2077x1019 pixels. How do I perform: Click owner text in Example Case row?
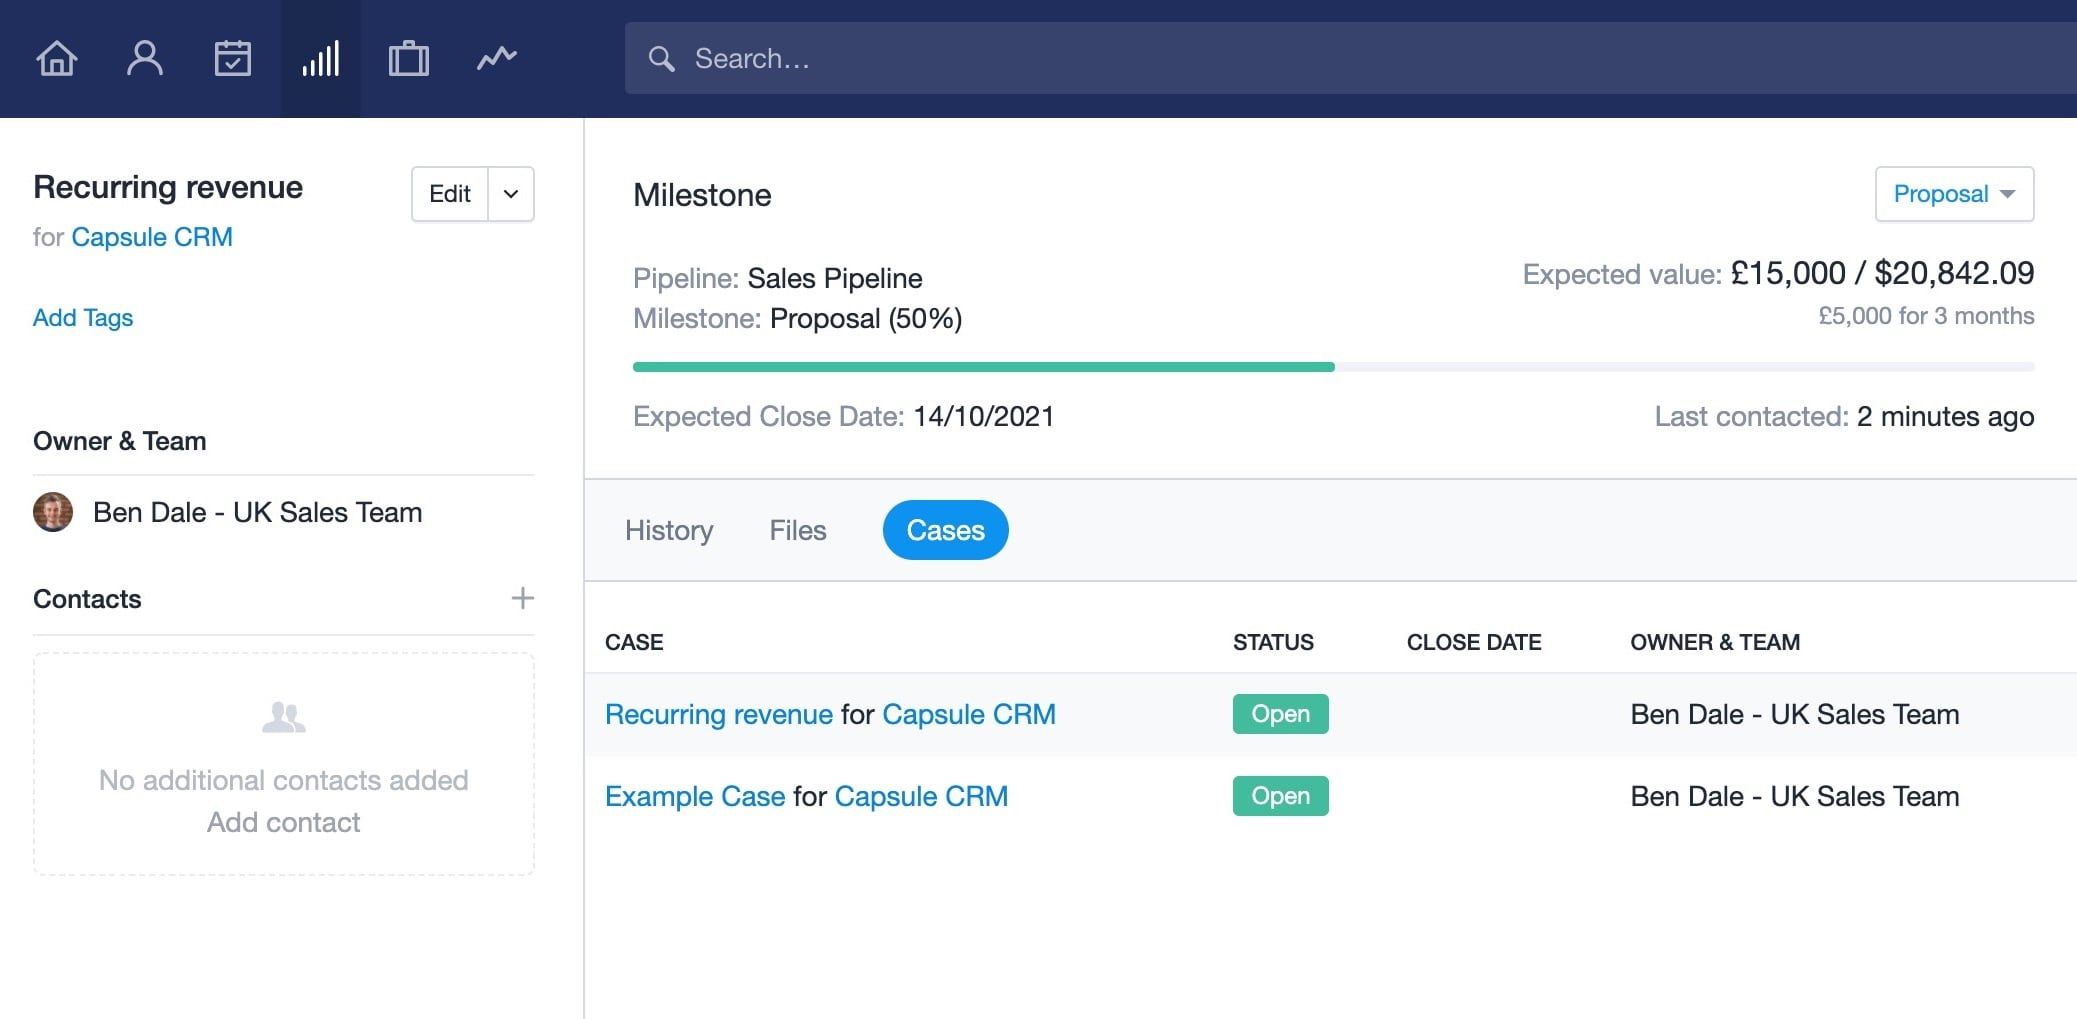(x=1795, y=796)
